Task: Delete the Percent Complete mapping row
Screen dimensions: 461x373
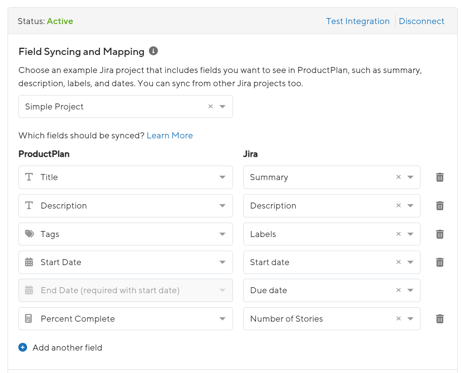Action: (x=440, y=319)
